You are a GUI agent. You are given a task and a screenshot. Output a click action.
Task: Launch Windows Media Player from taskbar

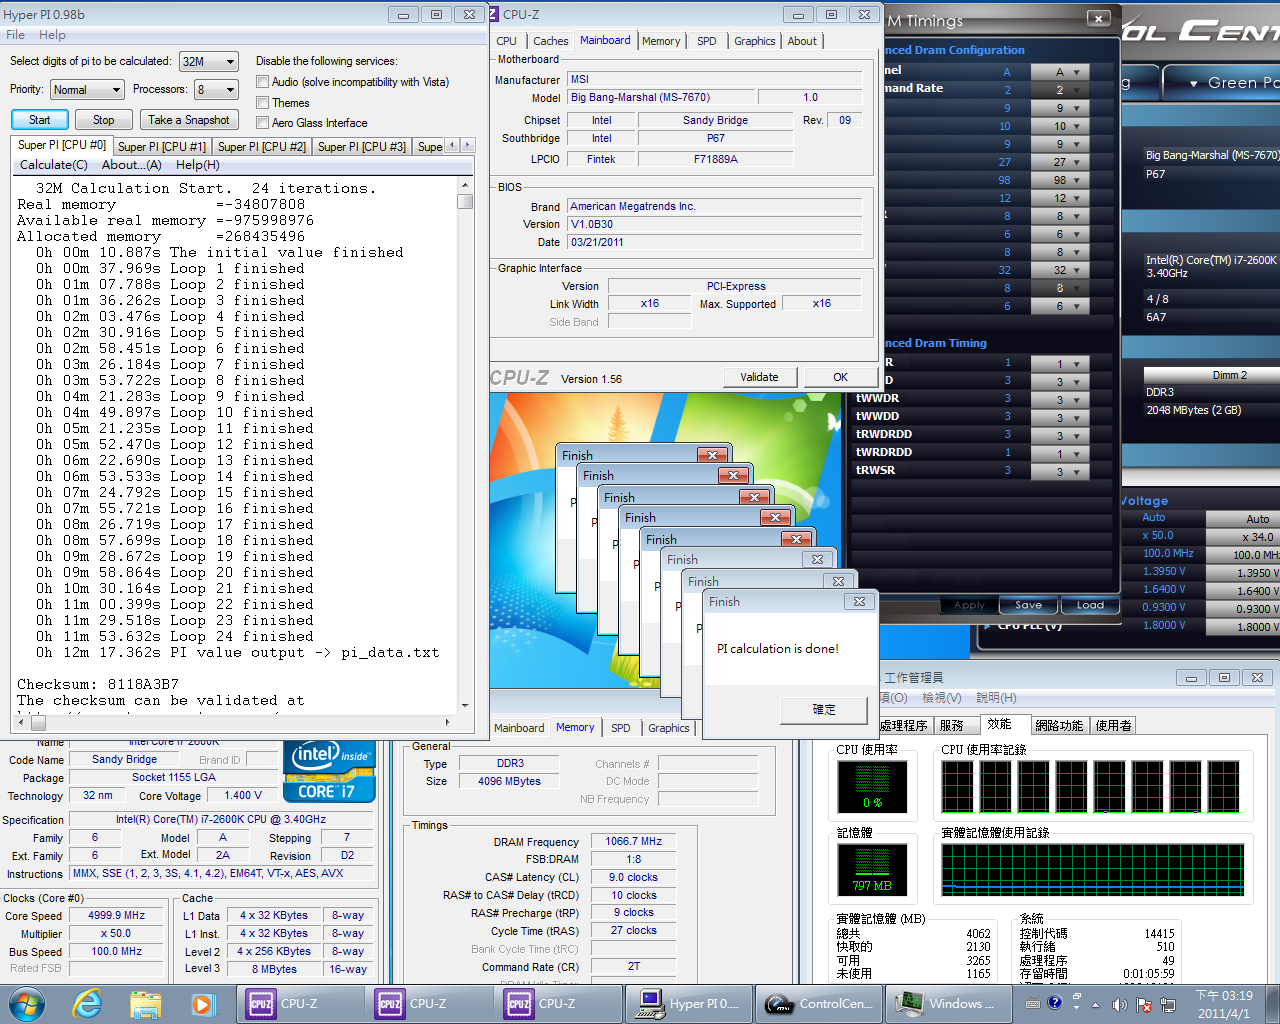coord(203,1003)
